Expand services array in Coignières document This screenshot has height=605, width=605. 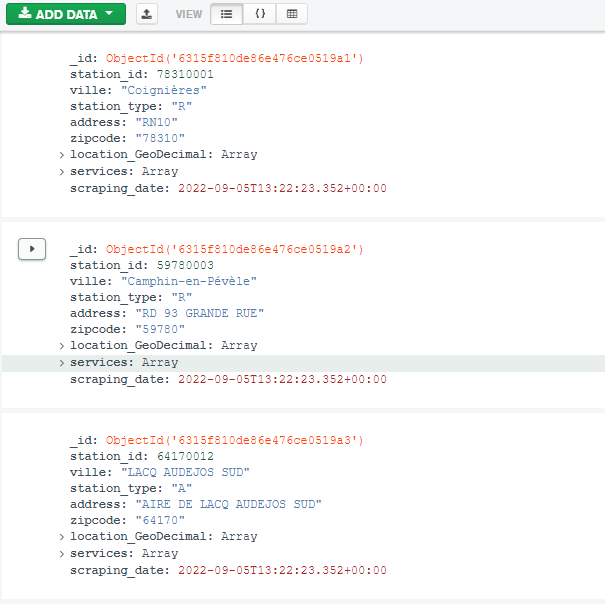62,172
